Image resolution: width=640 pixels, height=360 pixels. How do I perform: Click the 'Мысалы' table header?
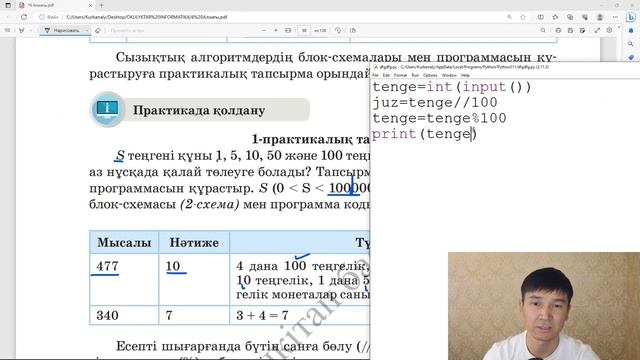click(x=124, y=242)
